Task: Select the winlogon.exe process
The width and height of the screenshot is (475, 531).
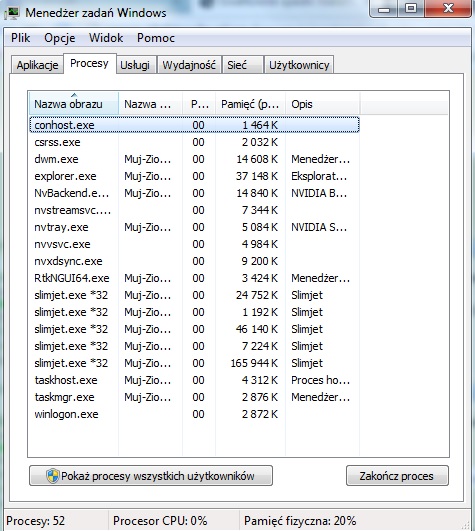Action: tap(194, 414)
